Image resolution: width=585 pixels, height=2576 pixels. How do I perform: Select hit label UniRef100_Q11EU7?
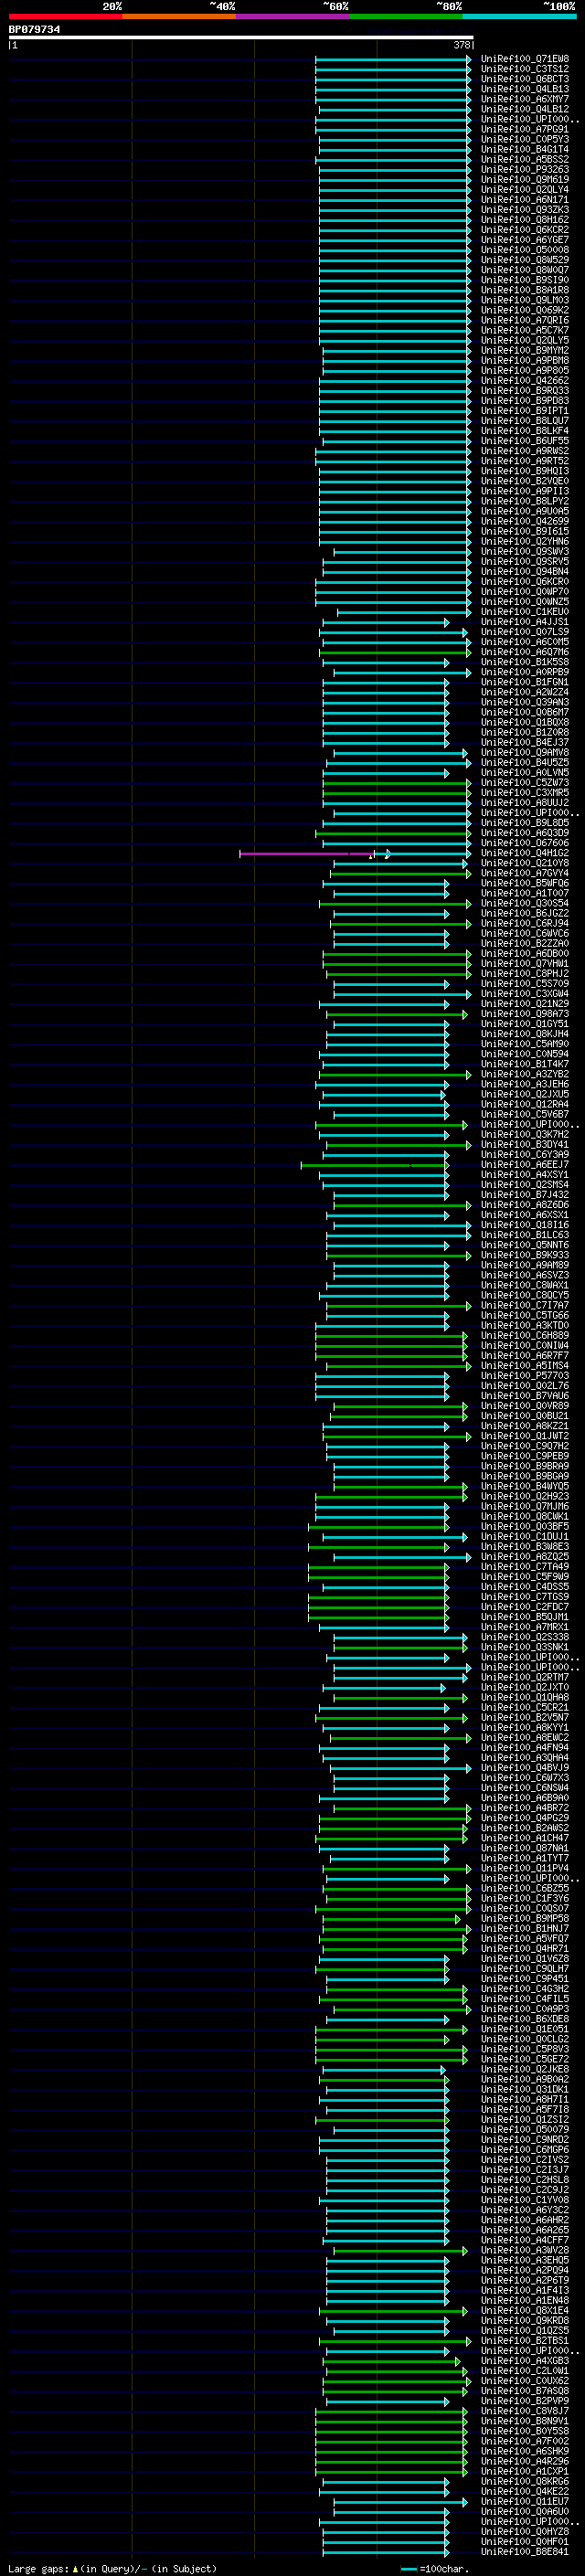tap(525, 2501)
